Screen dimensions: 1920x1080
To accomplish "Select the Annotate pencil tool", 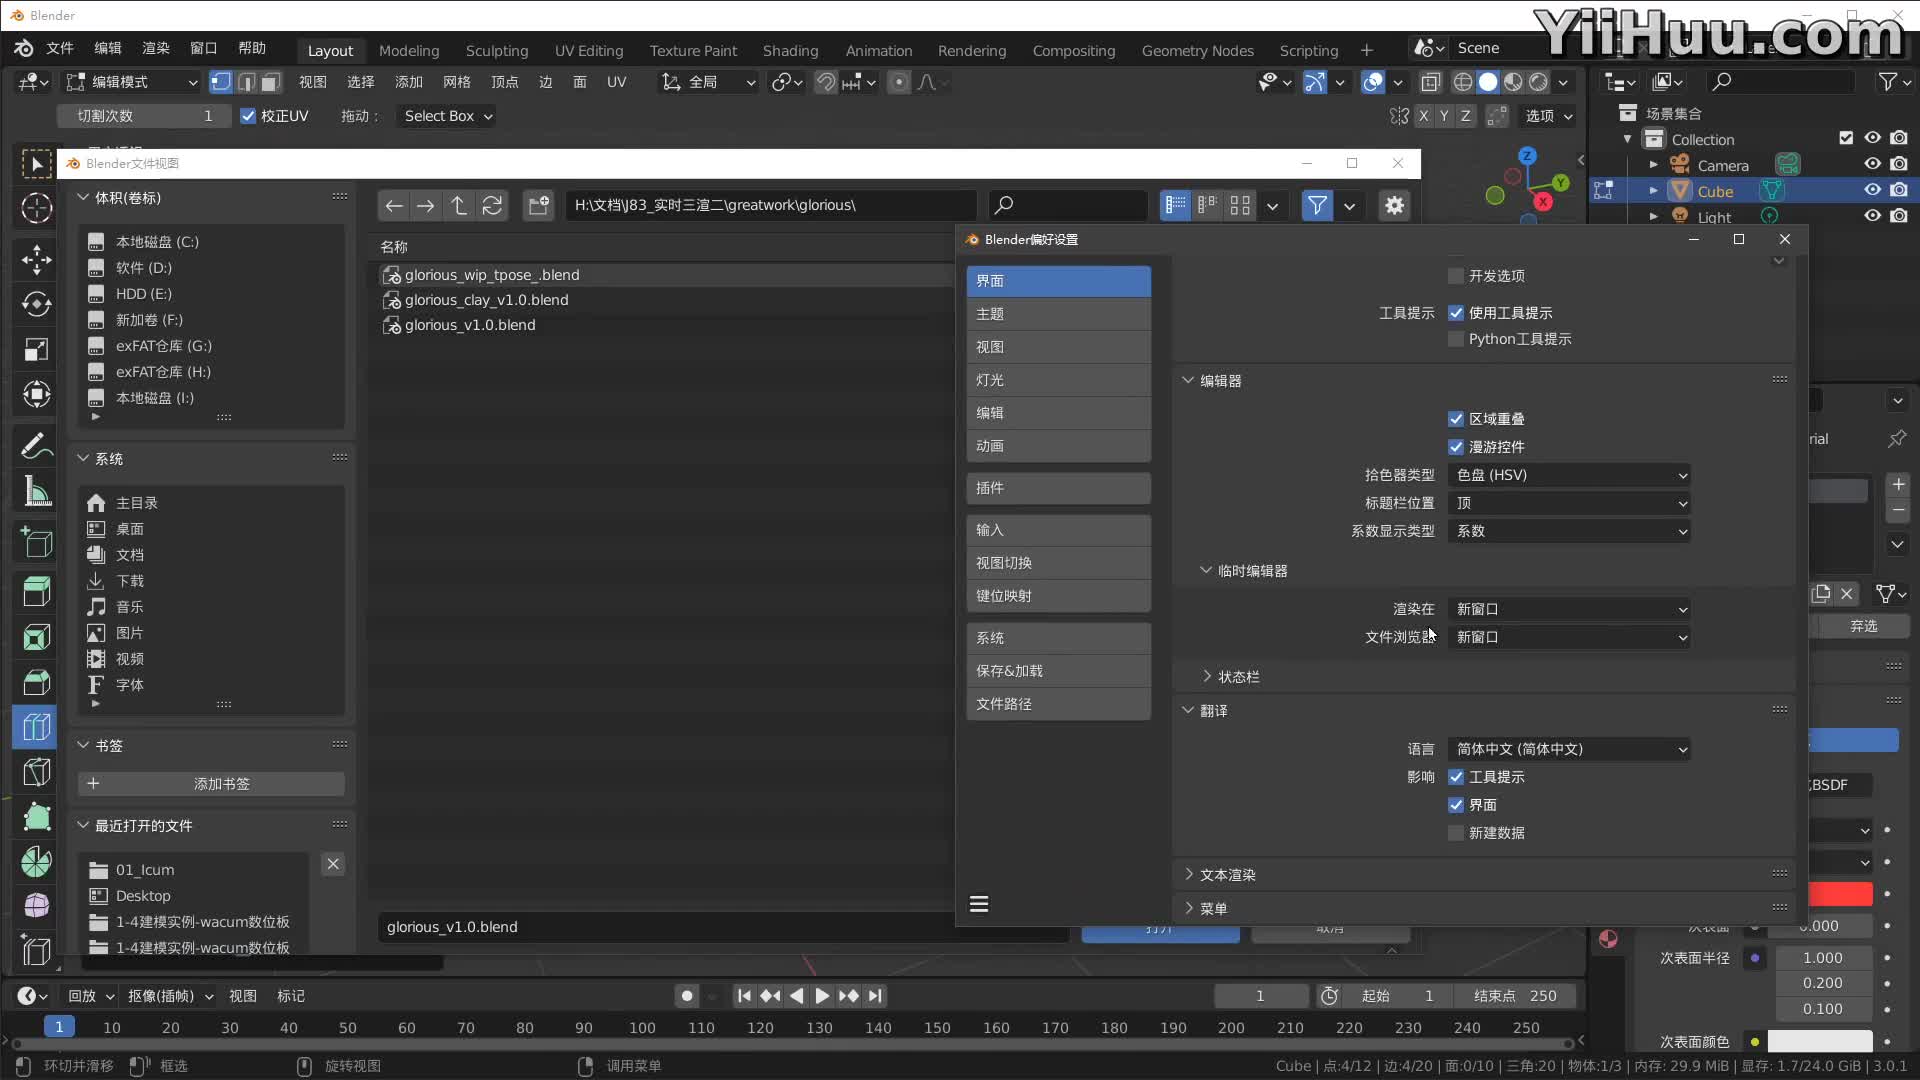I will 37,446.
